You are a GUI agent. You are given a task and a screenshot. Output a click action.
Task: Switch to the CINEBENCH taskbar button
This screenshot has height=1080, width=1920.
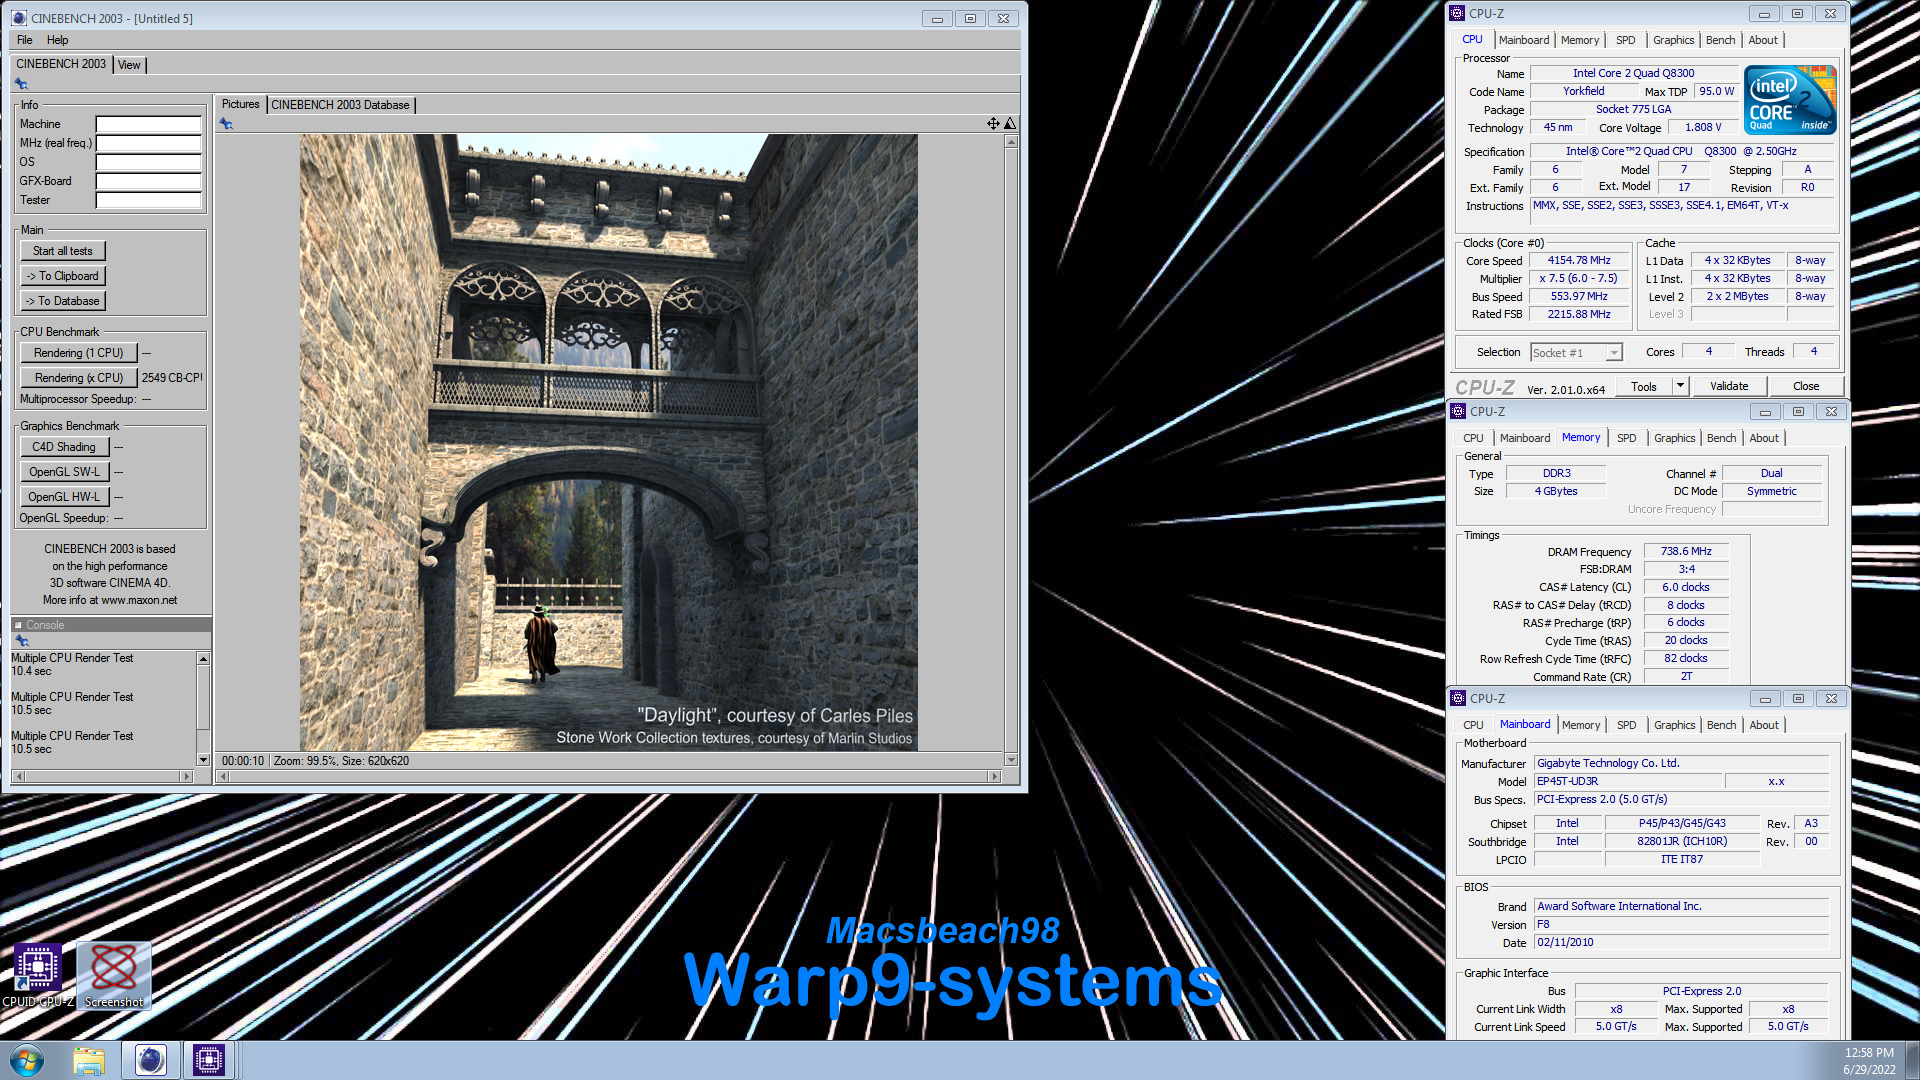click(151, 1060)
